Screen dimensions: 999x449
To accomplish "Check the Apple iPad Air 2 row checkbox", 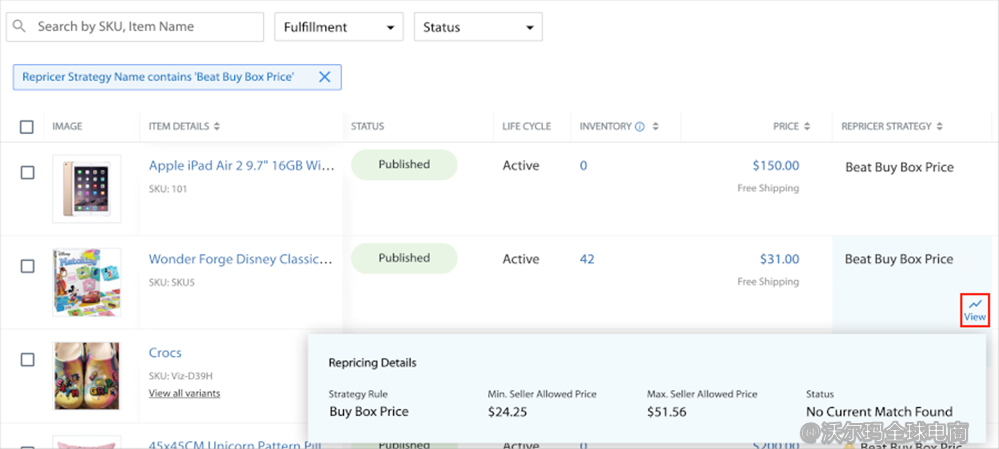I will click(27, 173).
